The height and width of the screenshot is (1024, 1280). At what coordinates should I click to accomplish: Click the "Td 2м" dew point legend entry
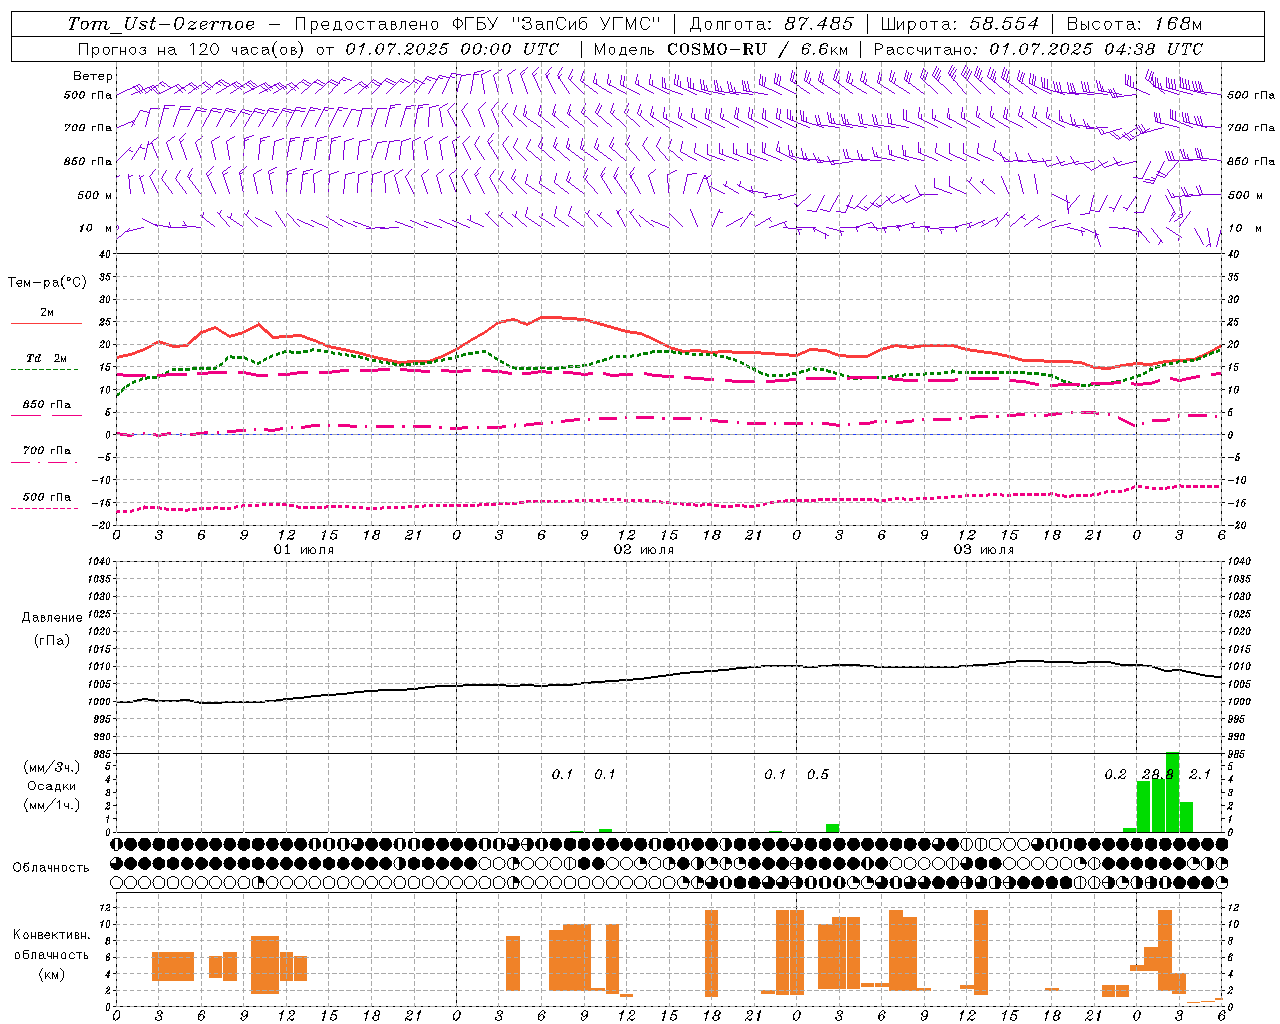pyautogui.click(x=47, y=358)
